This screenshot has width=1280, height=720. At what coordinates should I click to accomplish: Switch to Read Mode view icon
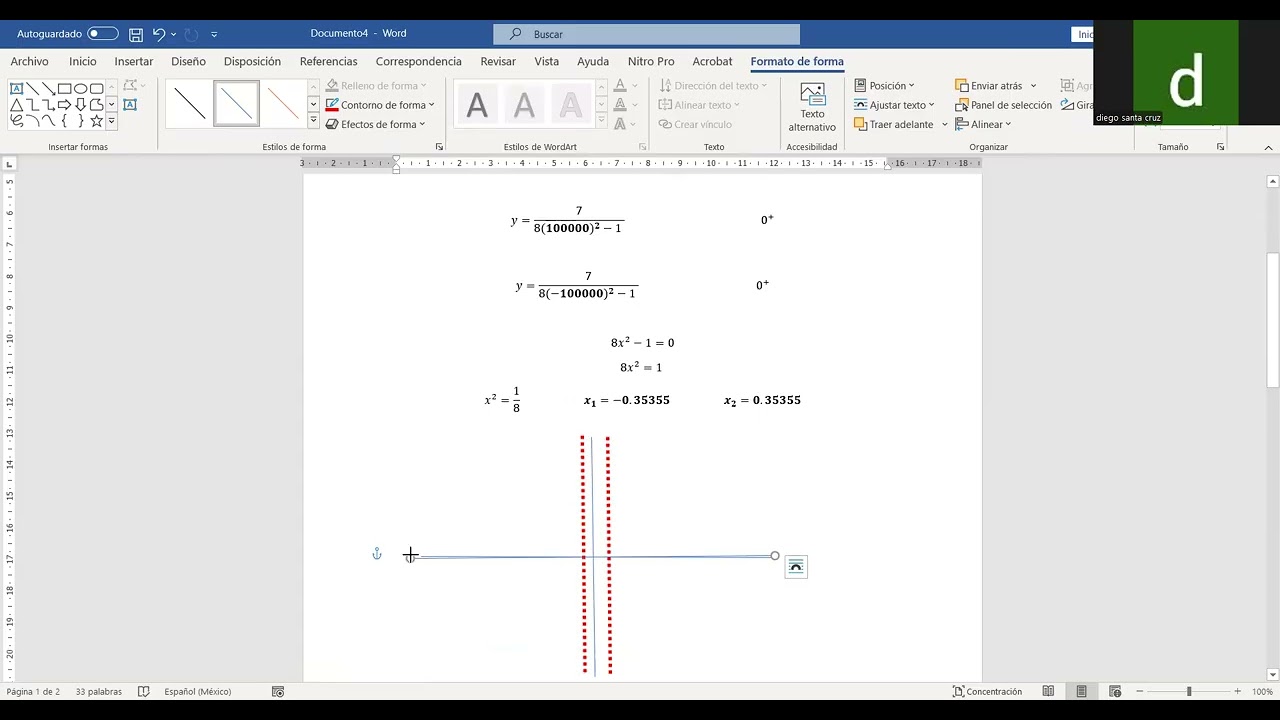pyautogui.click(x=1048, y=691)
